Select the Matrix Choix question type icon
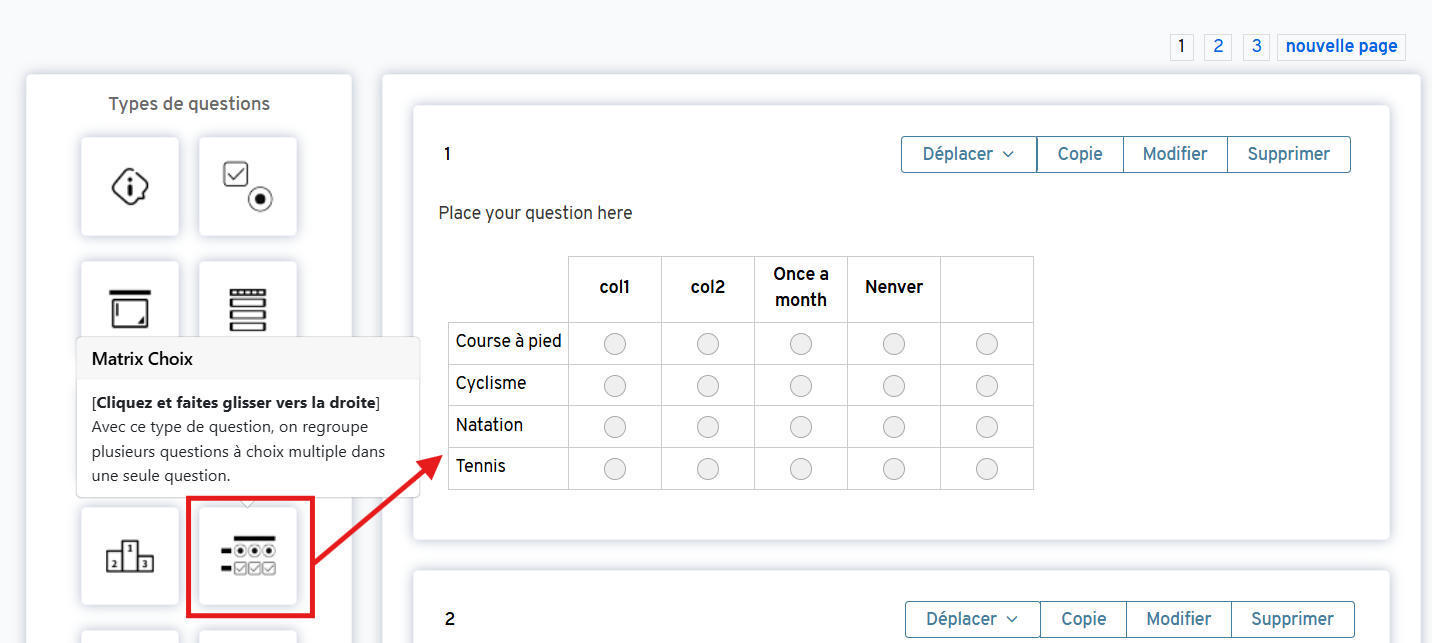 pos(248,556)
